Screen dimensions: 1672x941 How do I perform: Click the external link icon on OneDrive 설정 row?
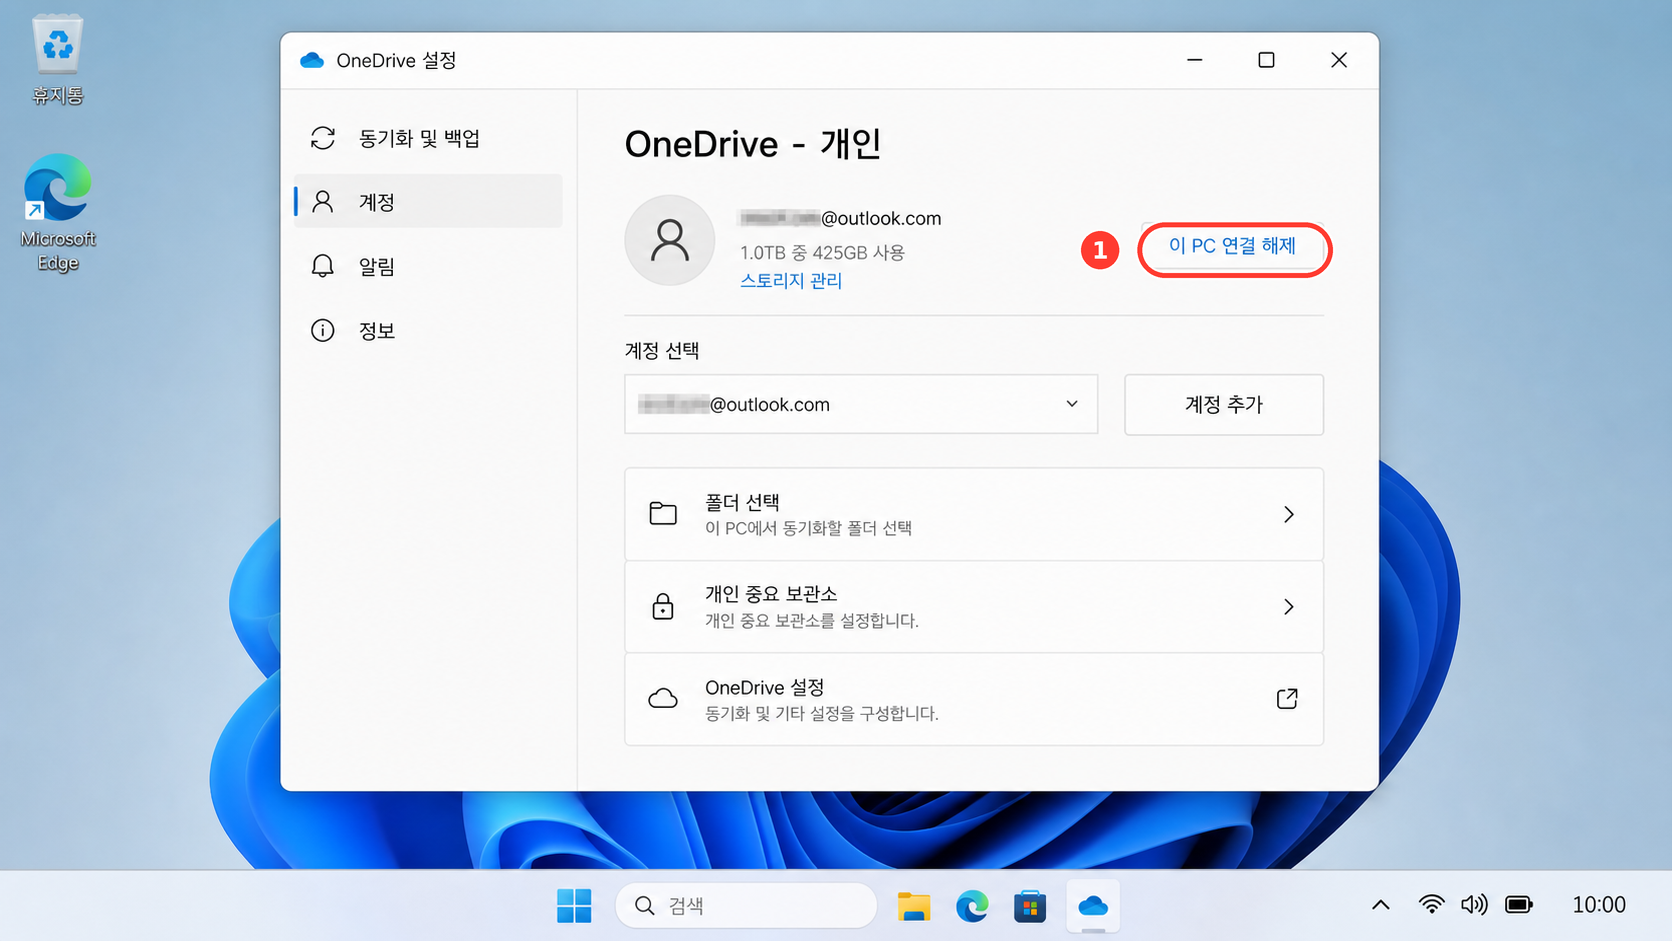pos(1287,698)
